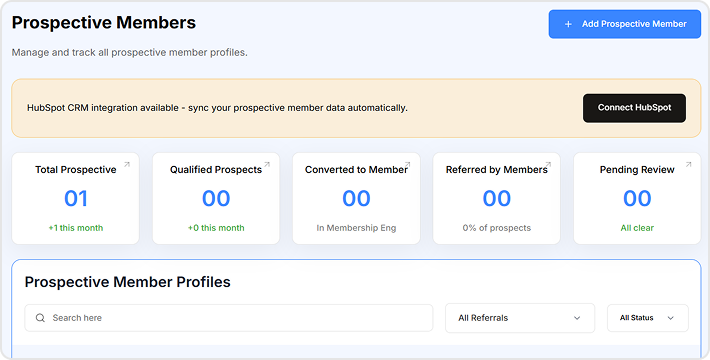The width and height of the screenshot is (710, 360).
Task: Expand the All Referrals dropdown
Action: [520, 318]
